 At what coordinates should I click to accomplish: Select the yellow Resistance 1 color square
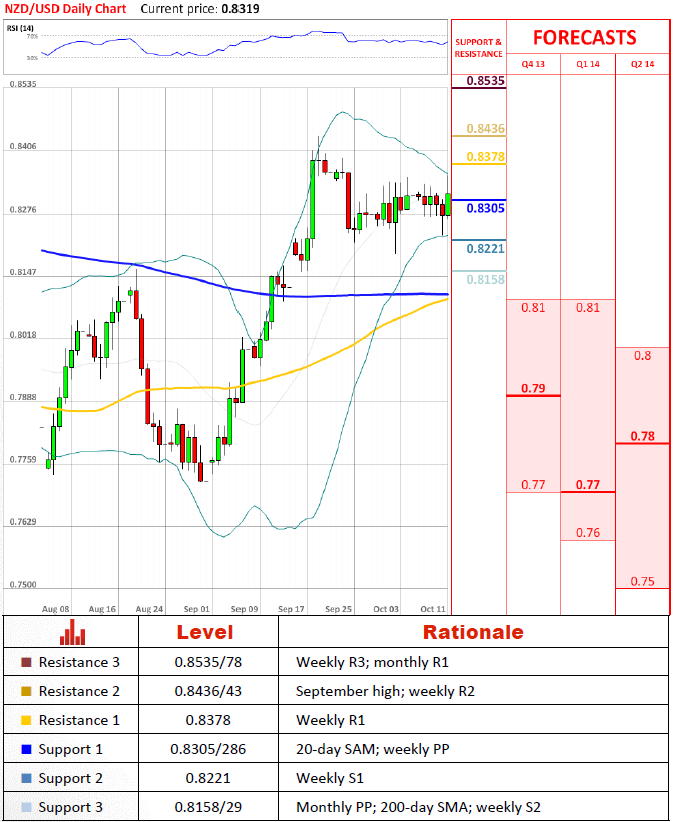coord(25,720)
